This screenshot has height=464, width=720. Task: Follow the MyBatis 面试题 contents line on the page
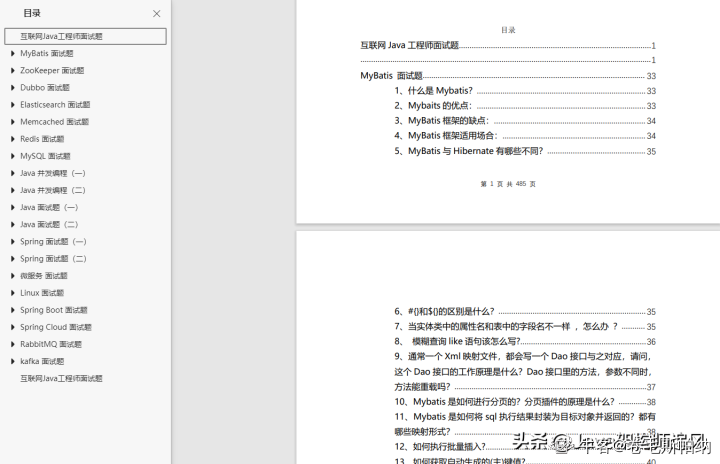point(508,76)
